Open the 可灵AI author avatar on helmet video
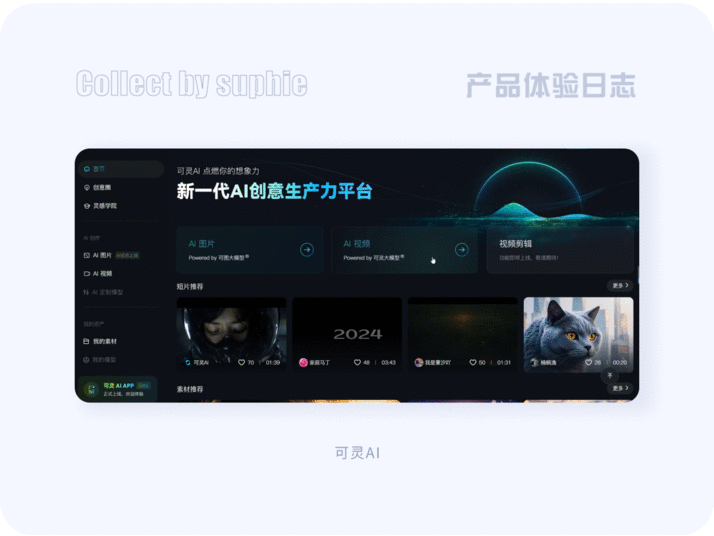 pyautogui.click(x=188, y=362)
